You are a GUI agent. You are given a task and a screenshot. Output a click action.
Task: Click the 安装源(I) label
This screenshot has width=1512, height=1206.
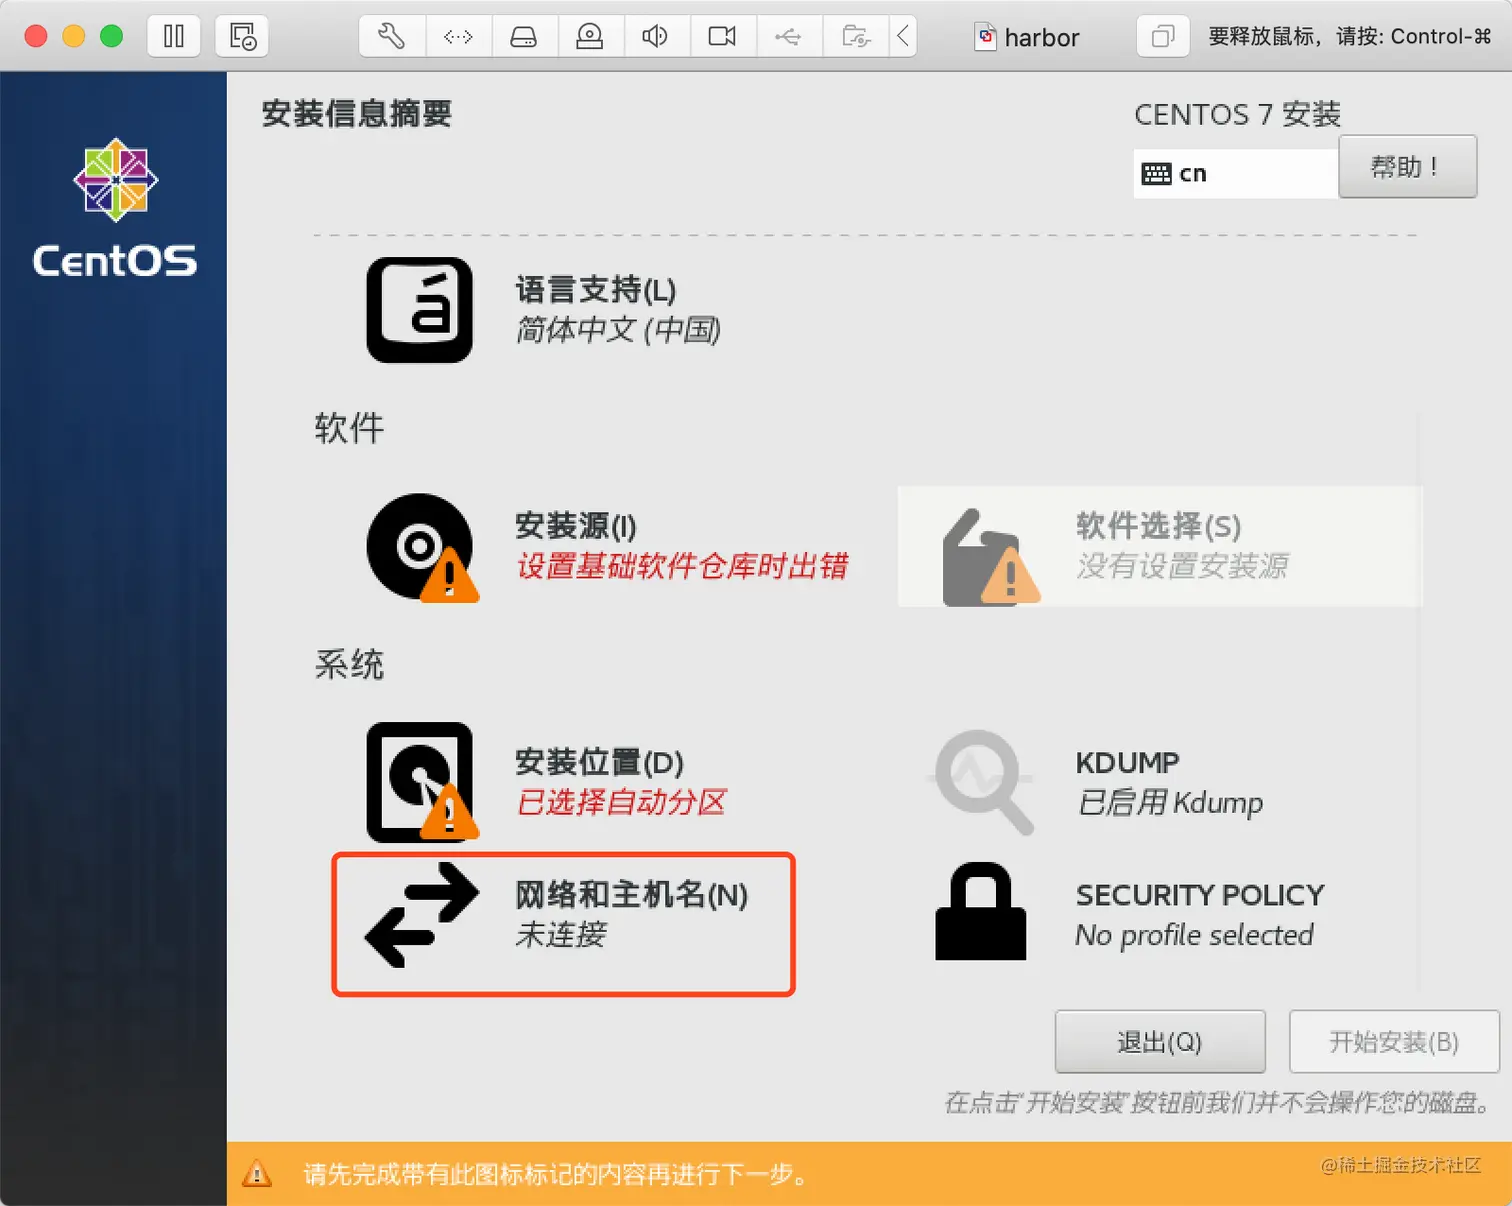576,526
